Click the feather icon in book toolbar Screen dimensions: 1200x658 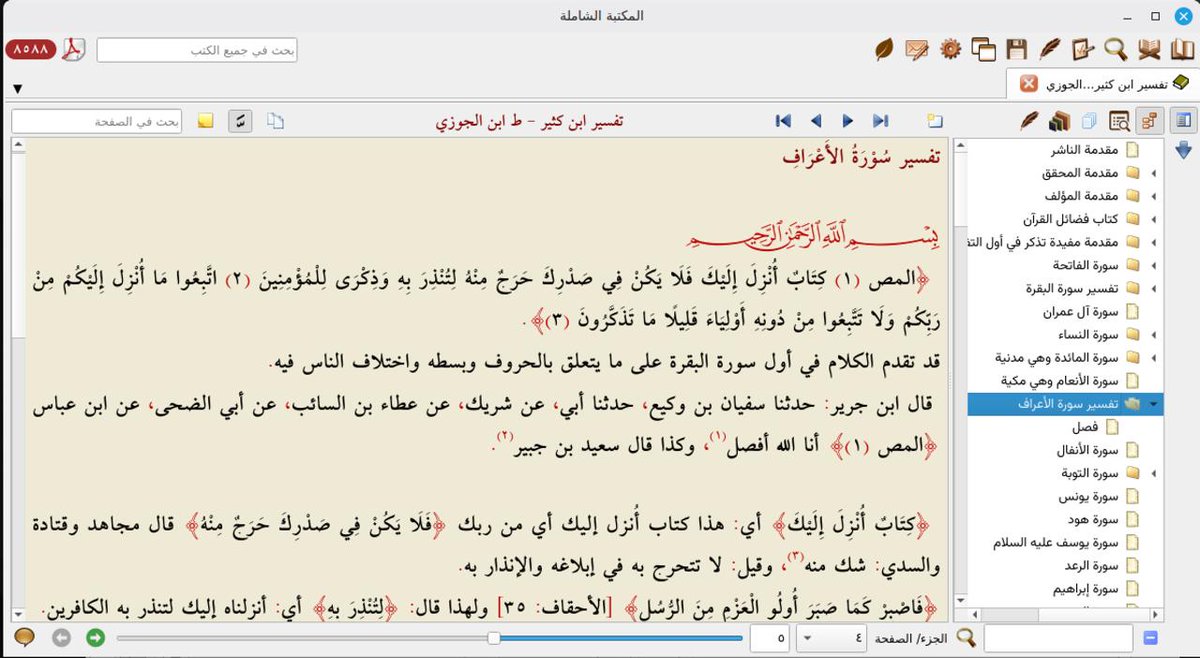coord(1029,121)
